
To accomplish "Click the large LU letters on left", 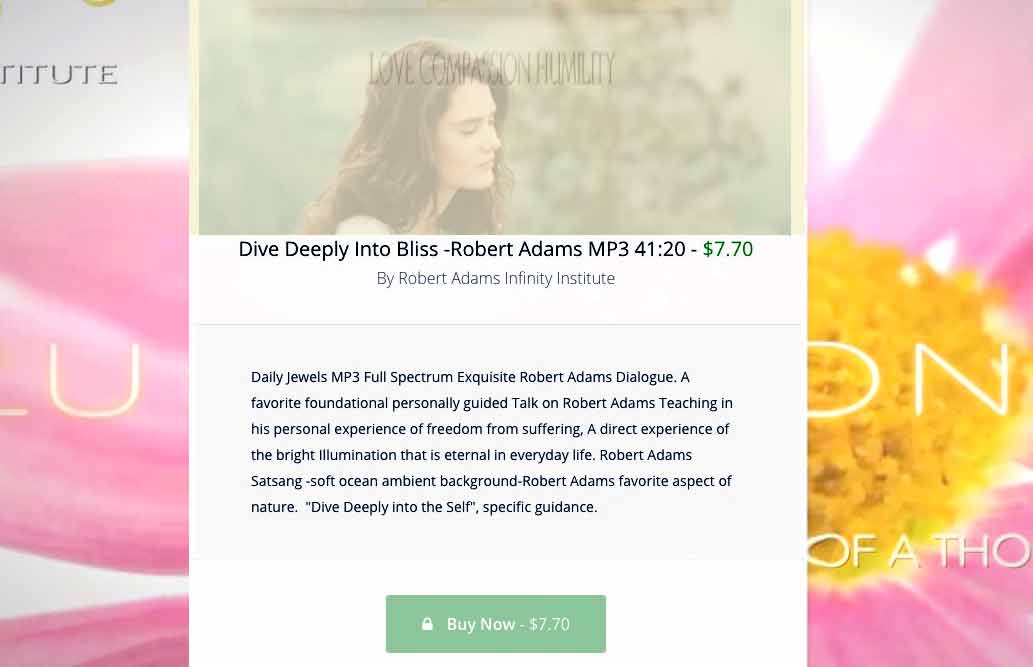I will 71,381.
